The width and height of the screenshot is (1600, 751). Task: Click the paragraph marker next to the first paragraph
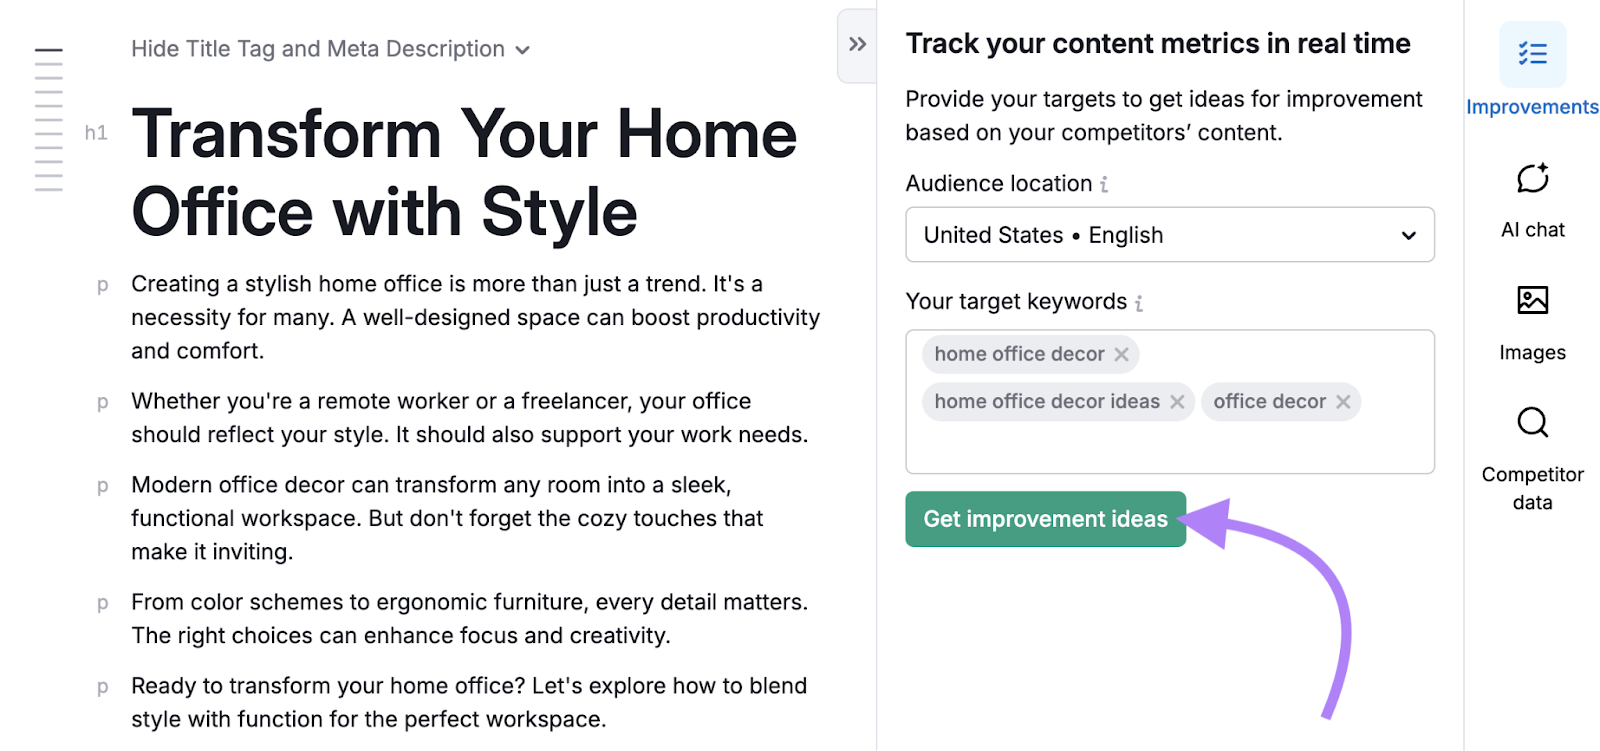click(101, 285)
